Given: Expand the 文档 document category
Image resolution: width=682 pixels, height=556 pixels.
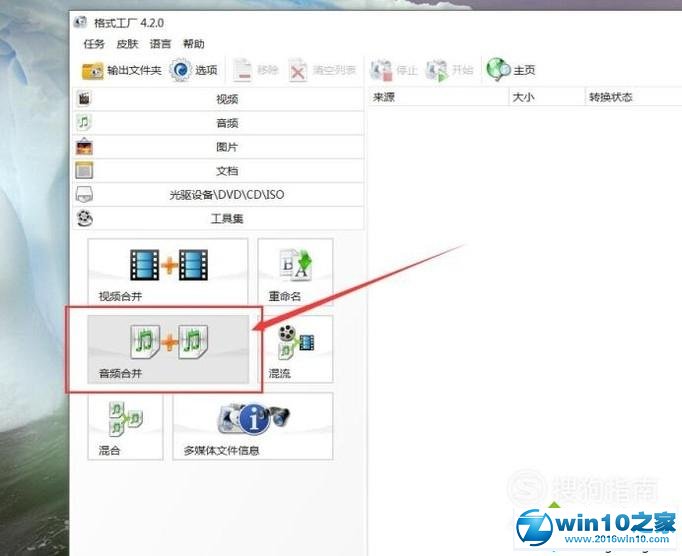Looking at the screenshot, I should 226,171.
